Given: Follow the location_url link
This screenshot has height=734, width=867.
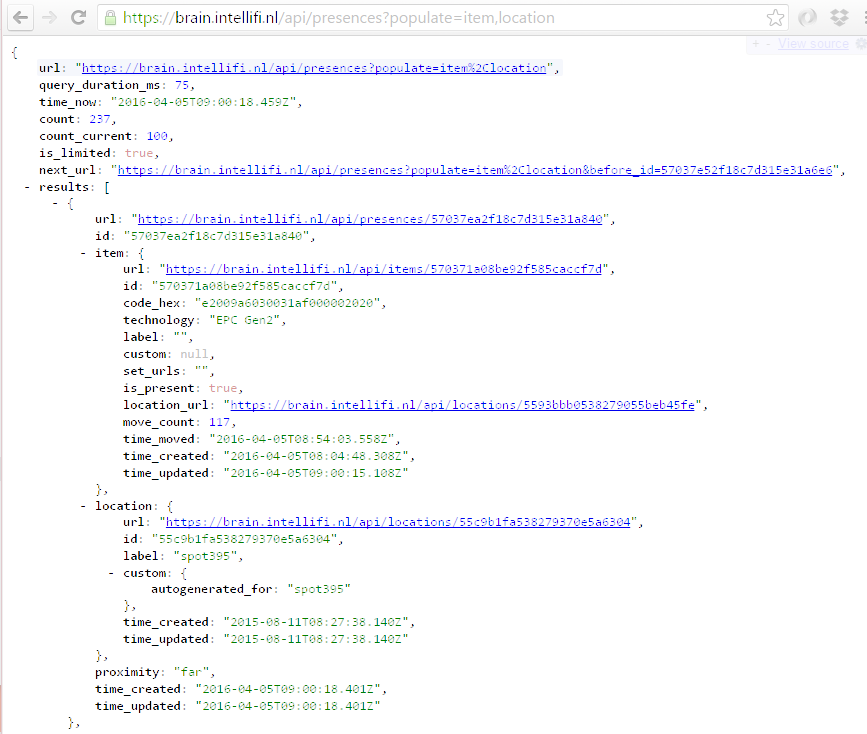Looking at the screenshot, I should click(x=462, y=405).
